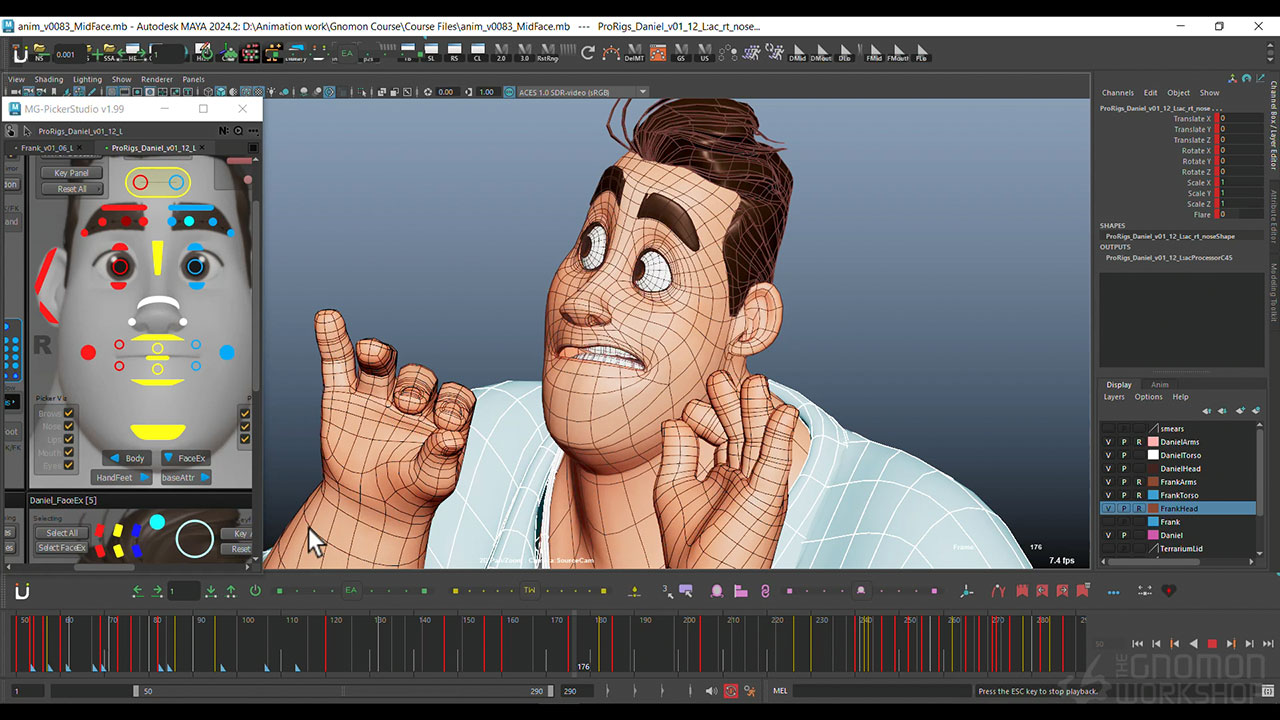Click the pink chain-link icon in animation toolbar
Image resolution: width=1280 pixels, height=720 pixels.
[765, 591]
